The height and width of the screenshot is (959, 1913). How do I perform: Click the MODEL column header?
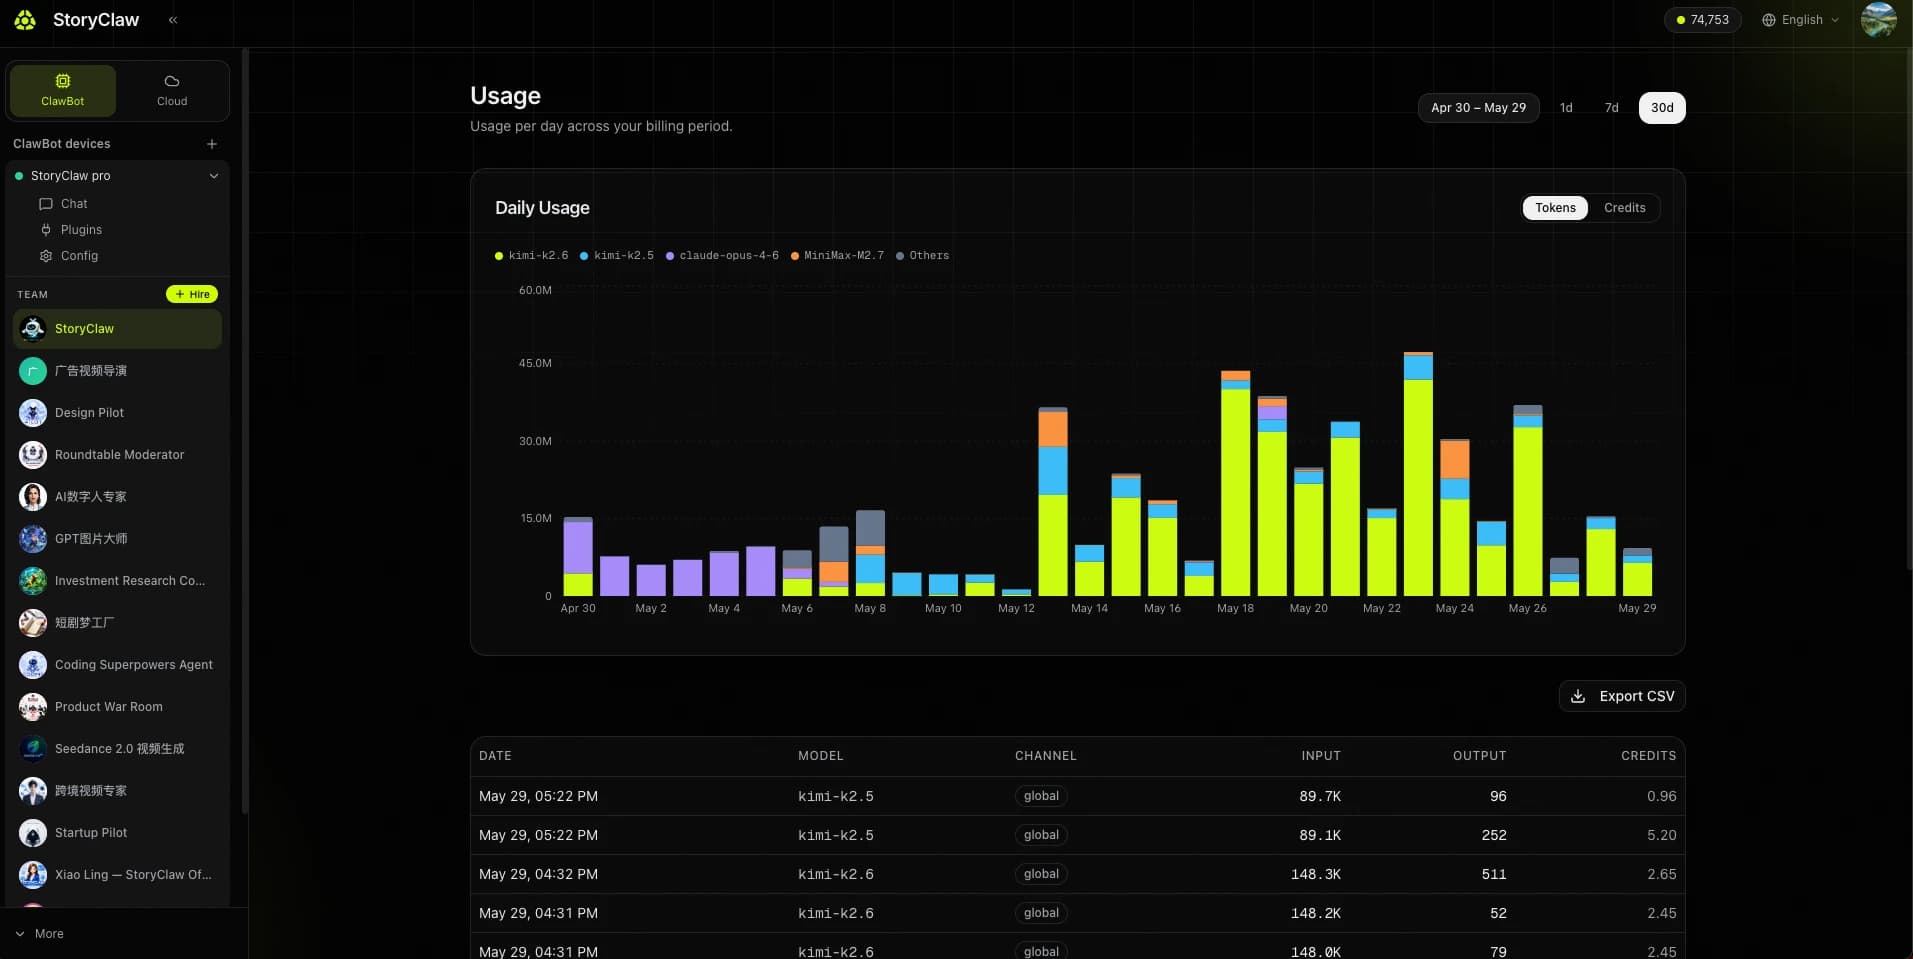click(820, 756)
